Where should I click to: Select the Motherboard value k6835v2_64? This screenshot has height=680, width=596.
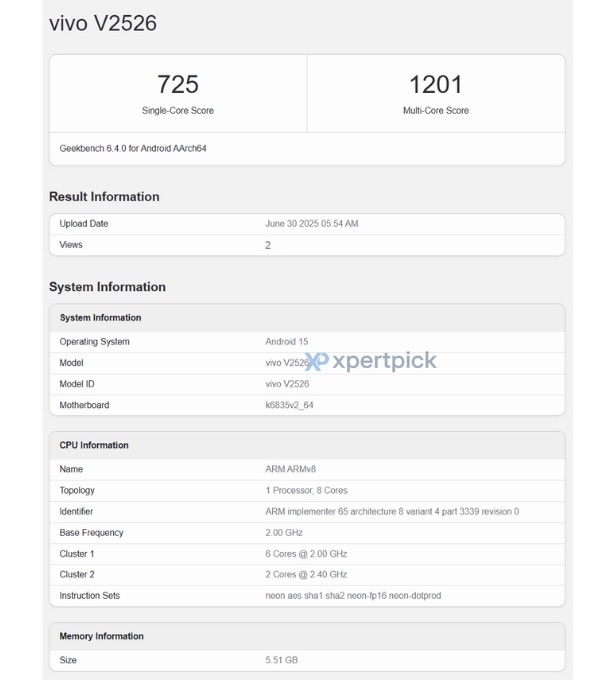coord(289,405)
